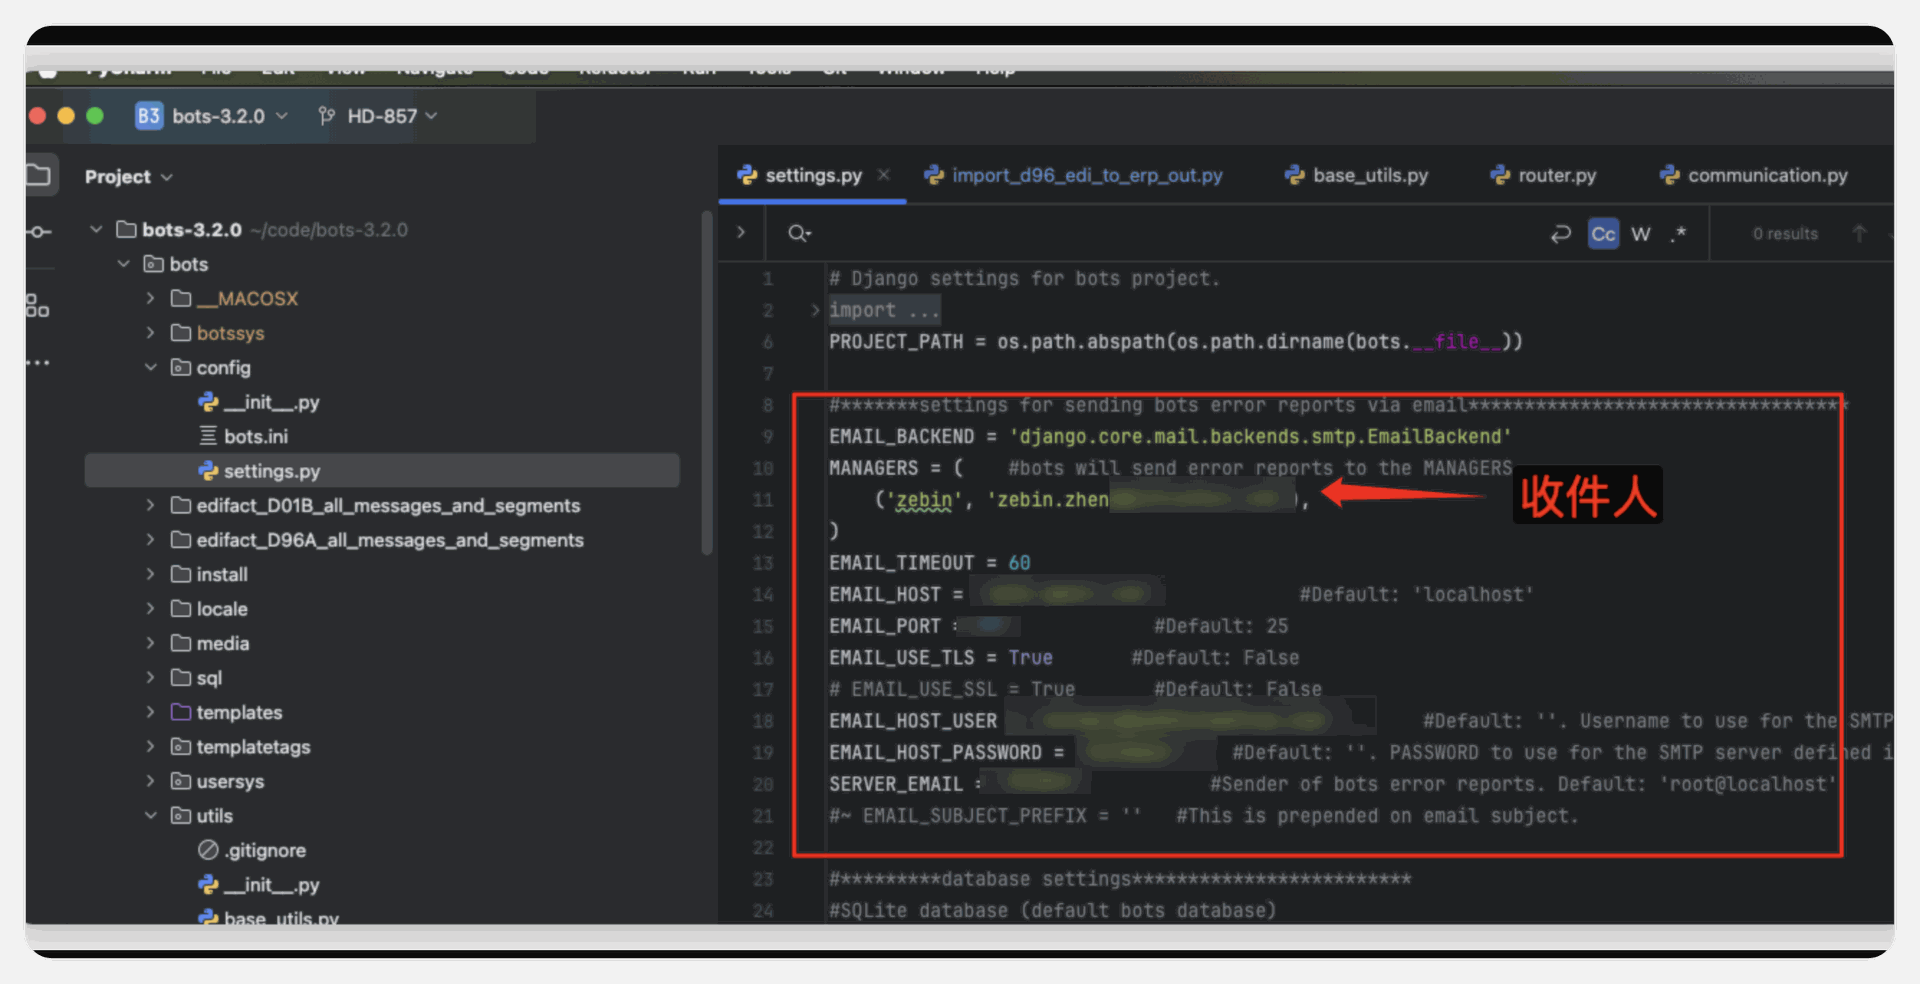The height and width of the screenshot is (984, 1920).
Task: Switch to the router.py tab
Action: coord(1544,176)
